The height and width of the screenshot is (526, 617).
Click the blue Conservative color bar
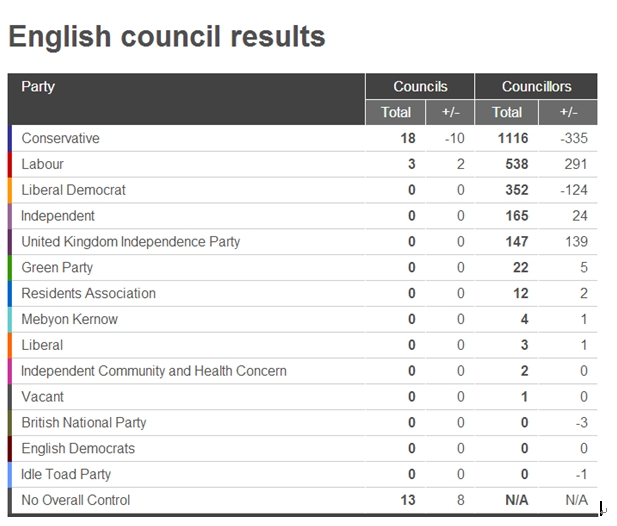pos(10,138)
